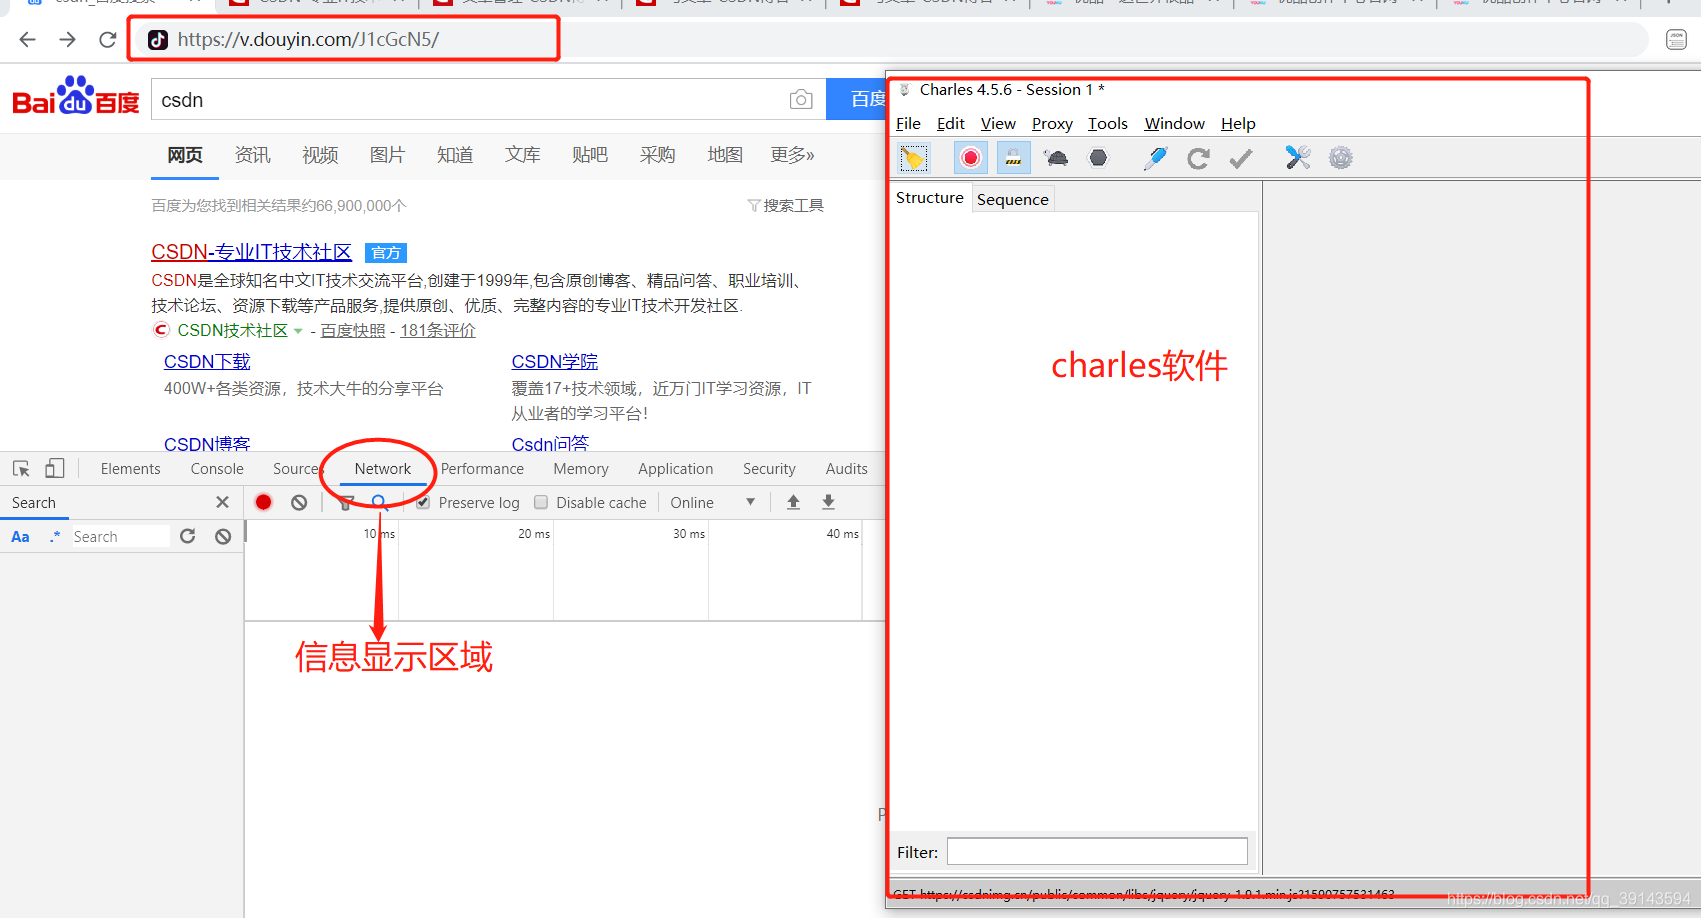This screenshot has width=1701, height=918.
Task: Open CSDN-专业IT技术社区 result link
Action: click(251, 253)
